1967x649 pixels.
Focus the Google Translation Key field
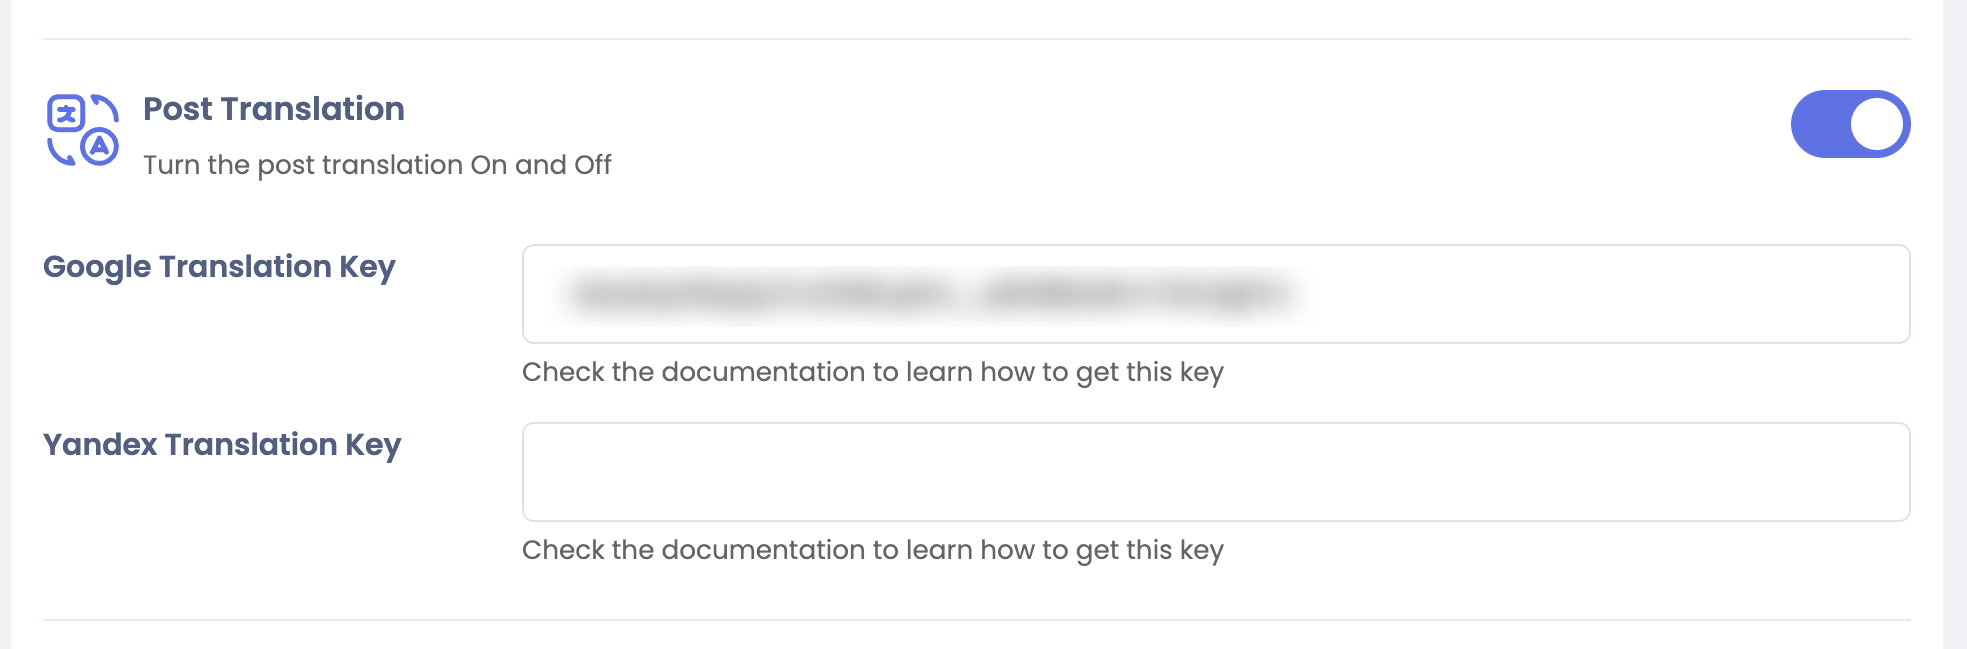[1215, 294]
